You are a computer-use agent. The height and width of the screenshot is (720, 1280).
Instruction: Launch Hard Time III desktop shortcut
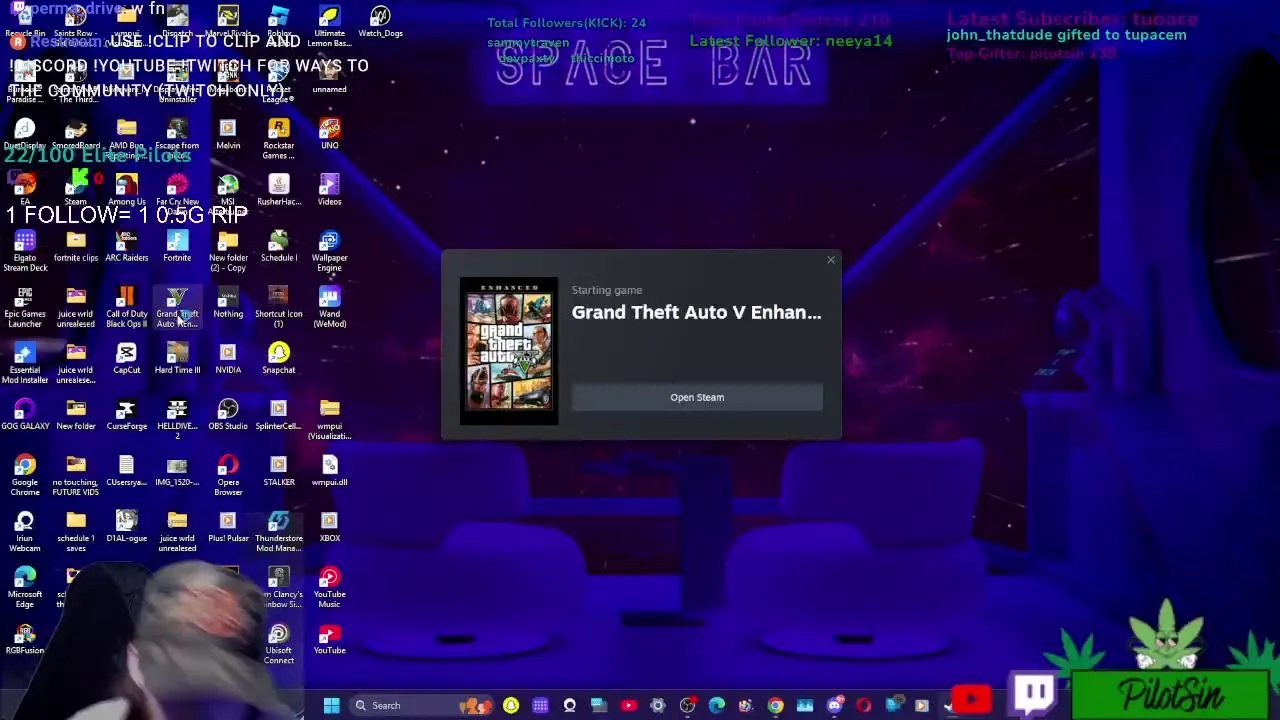coord(177,357)
